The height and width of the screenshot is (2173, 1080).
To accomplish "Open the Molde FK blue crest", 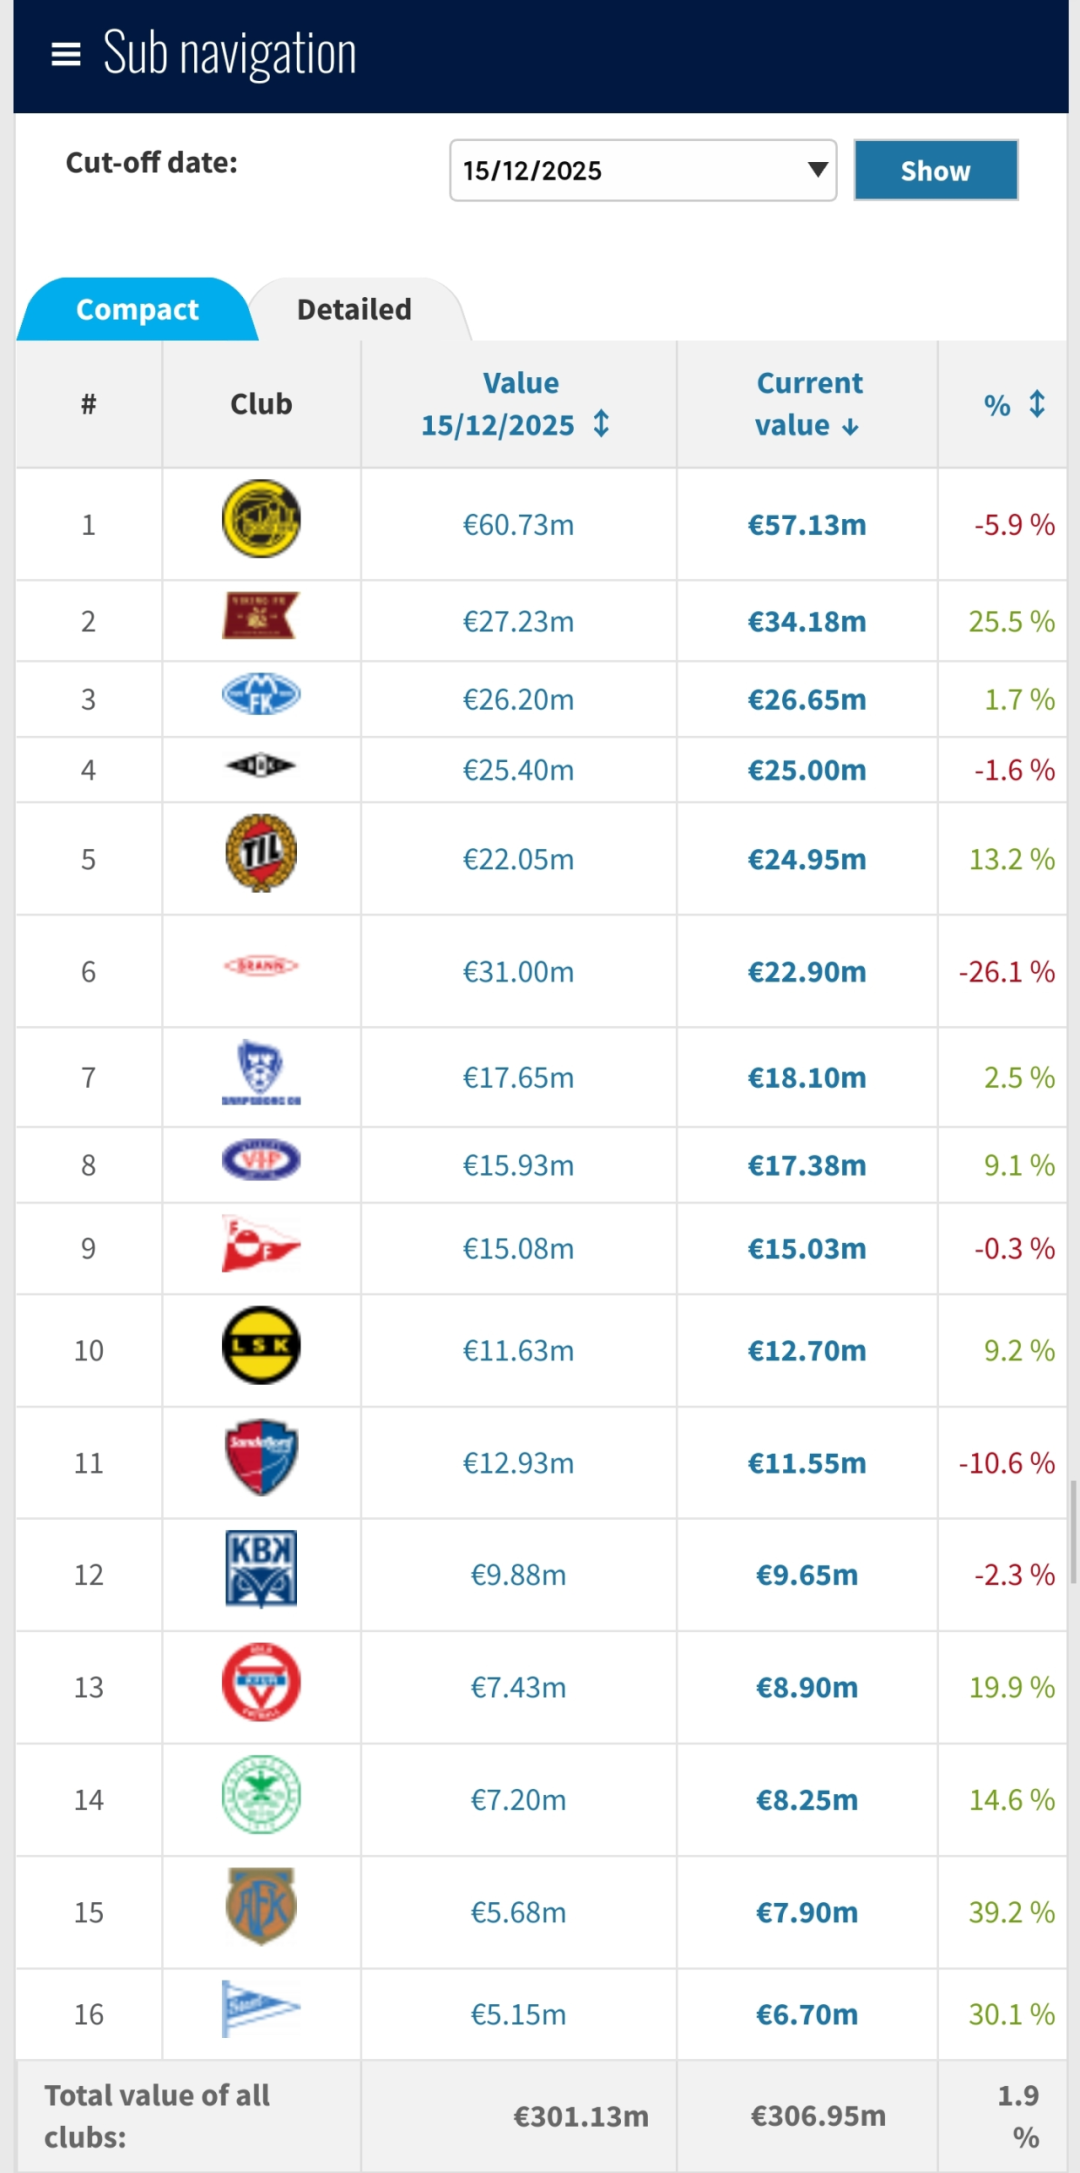I will (x=261, y=695).
